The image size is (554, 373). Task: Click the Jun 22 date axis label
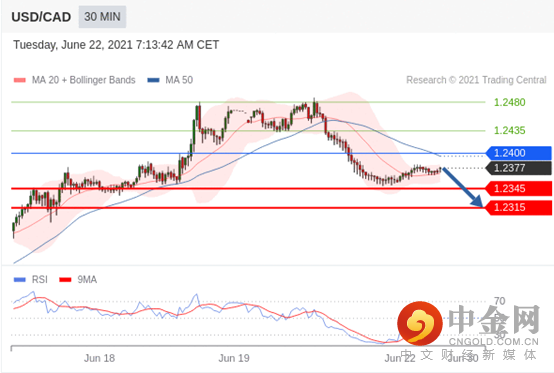coord(400,358)
